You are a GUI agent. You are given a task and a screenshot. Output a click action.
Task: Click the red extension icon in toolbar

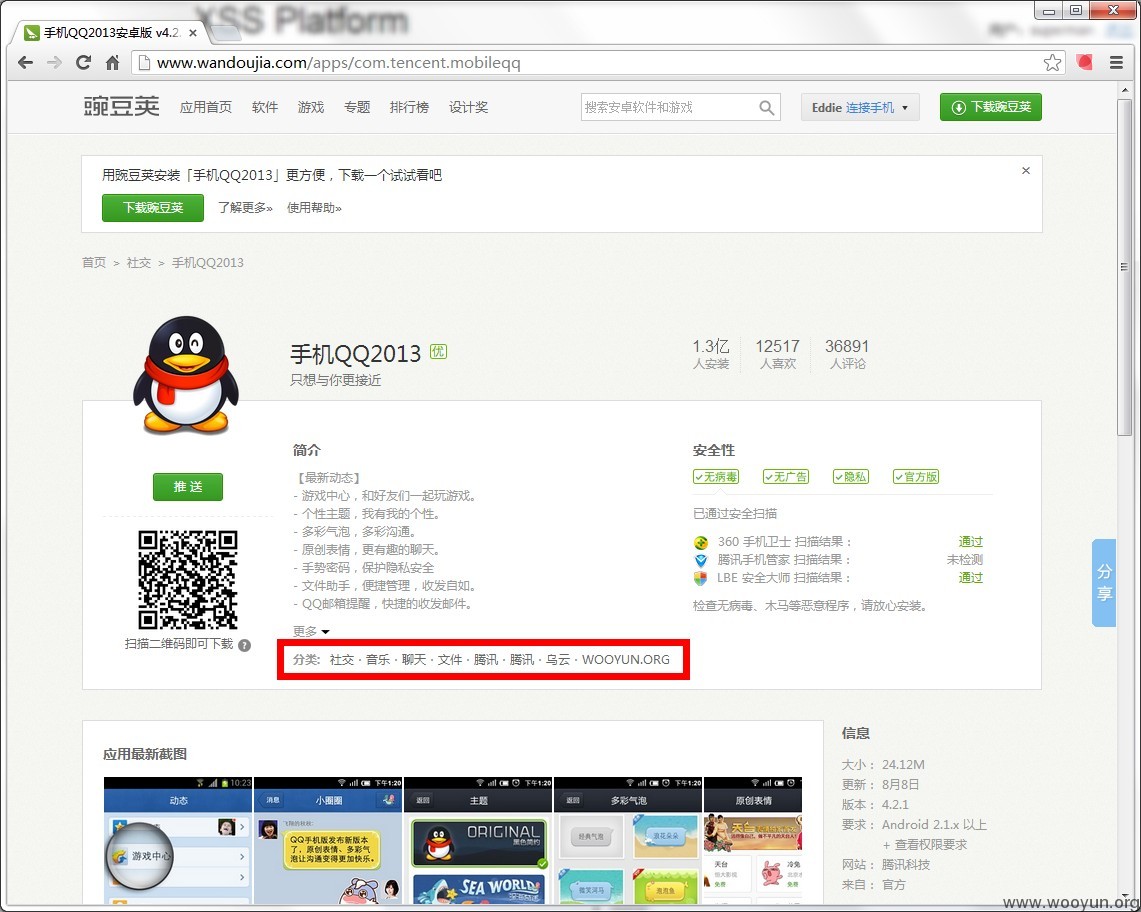[1085, 63]
